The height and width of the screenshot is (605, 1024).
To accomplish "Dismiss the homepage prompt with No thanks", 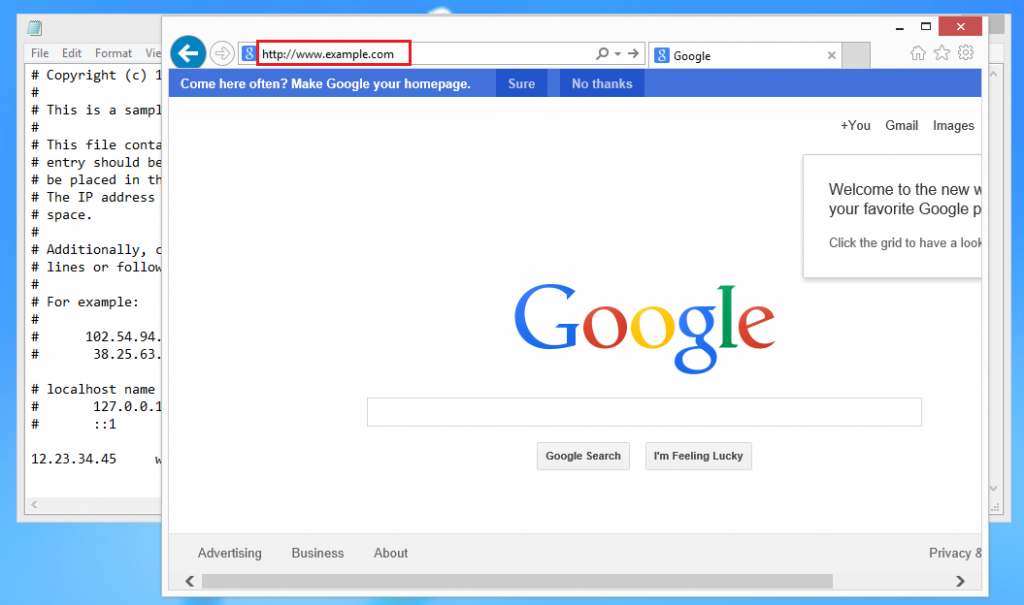I will point(601,84).
